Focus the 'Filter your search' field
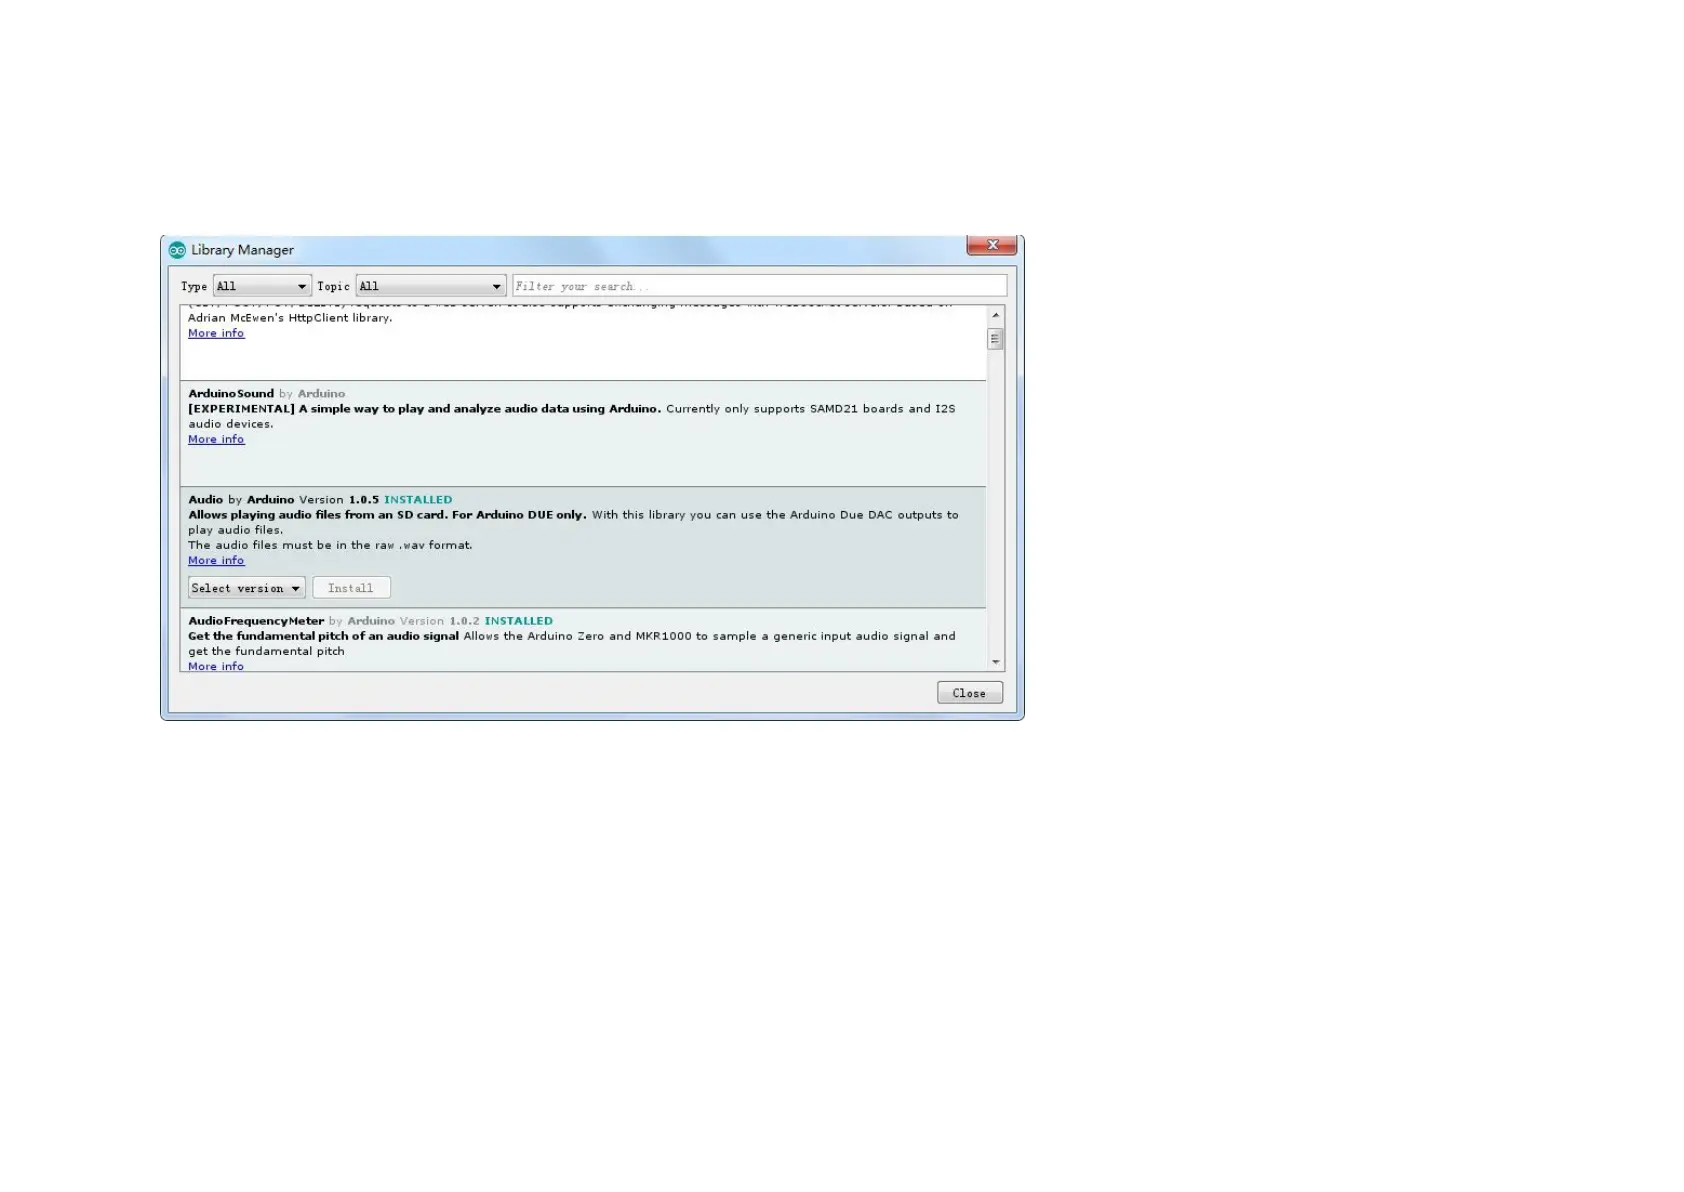The image size is (1684, 1192). [760, 286]
